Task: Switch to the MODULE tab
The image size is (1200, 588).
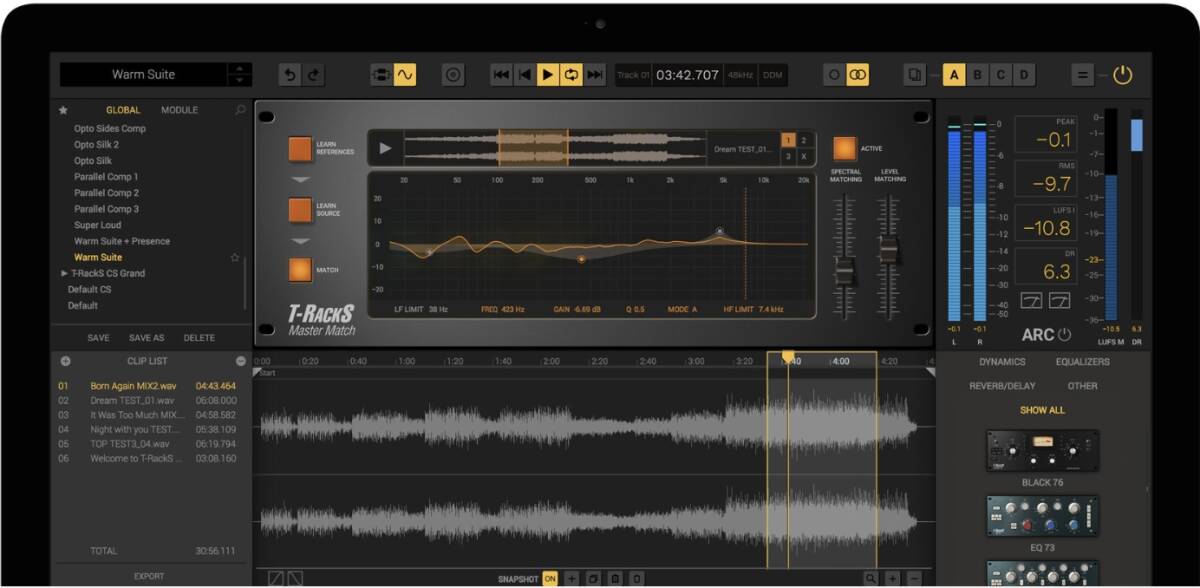Action: click(x=180, y=110)
